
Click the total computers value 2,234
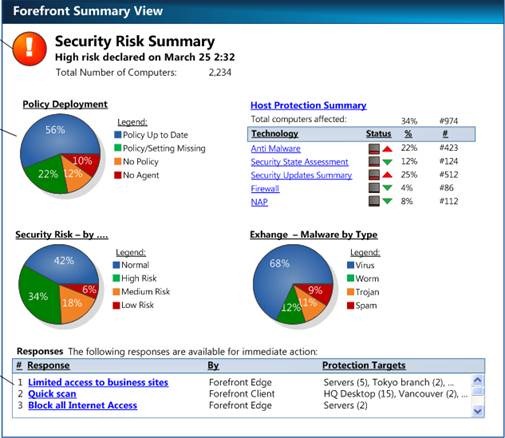pyautogui.click(x=220, y=72)
